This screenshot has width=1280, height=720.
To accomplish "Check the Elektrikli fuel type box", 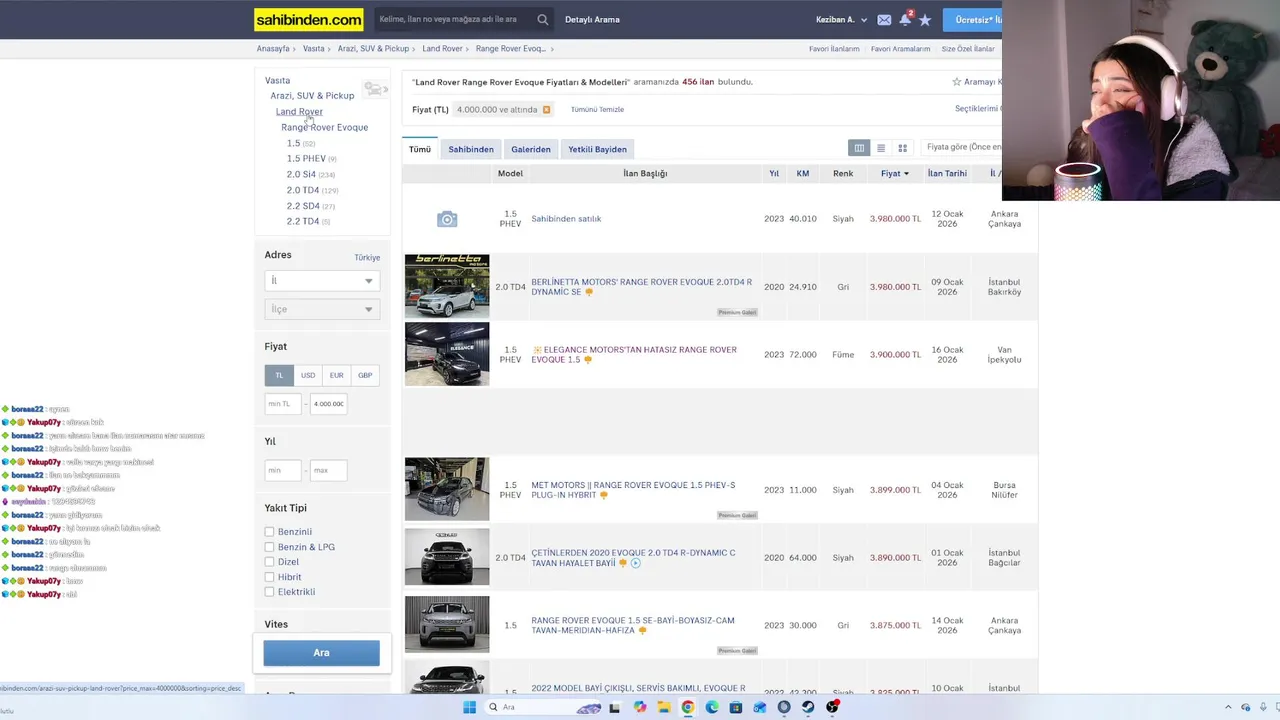I will click(269, 592).
